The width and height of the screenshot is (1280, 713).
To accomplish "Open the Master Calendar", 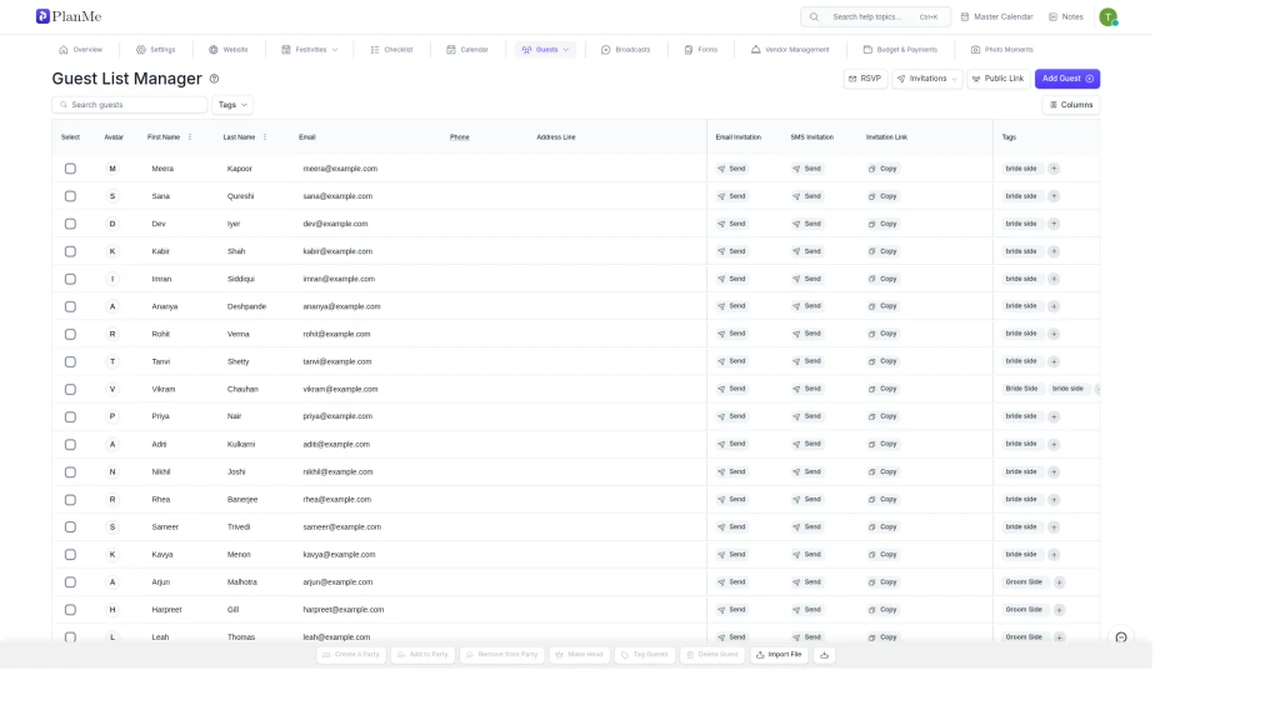I will pyautogui.click(x=997, y=17).
